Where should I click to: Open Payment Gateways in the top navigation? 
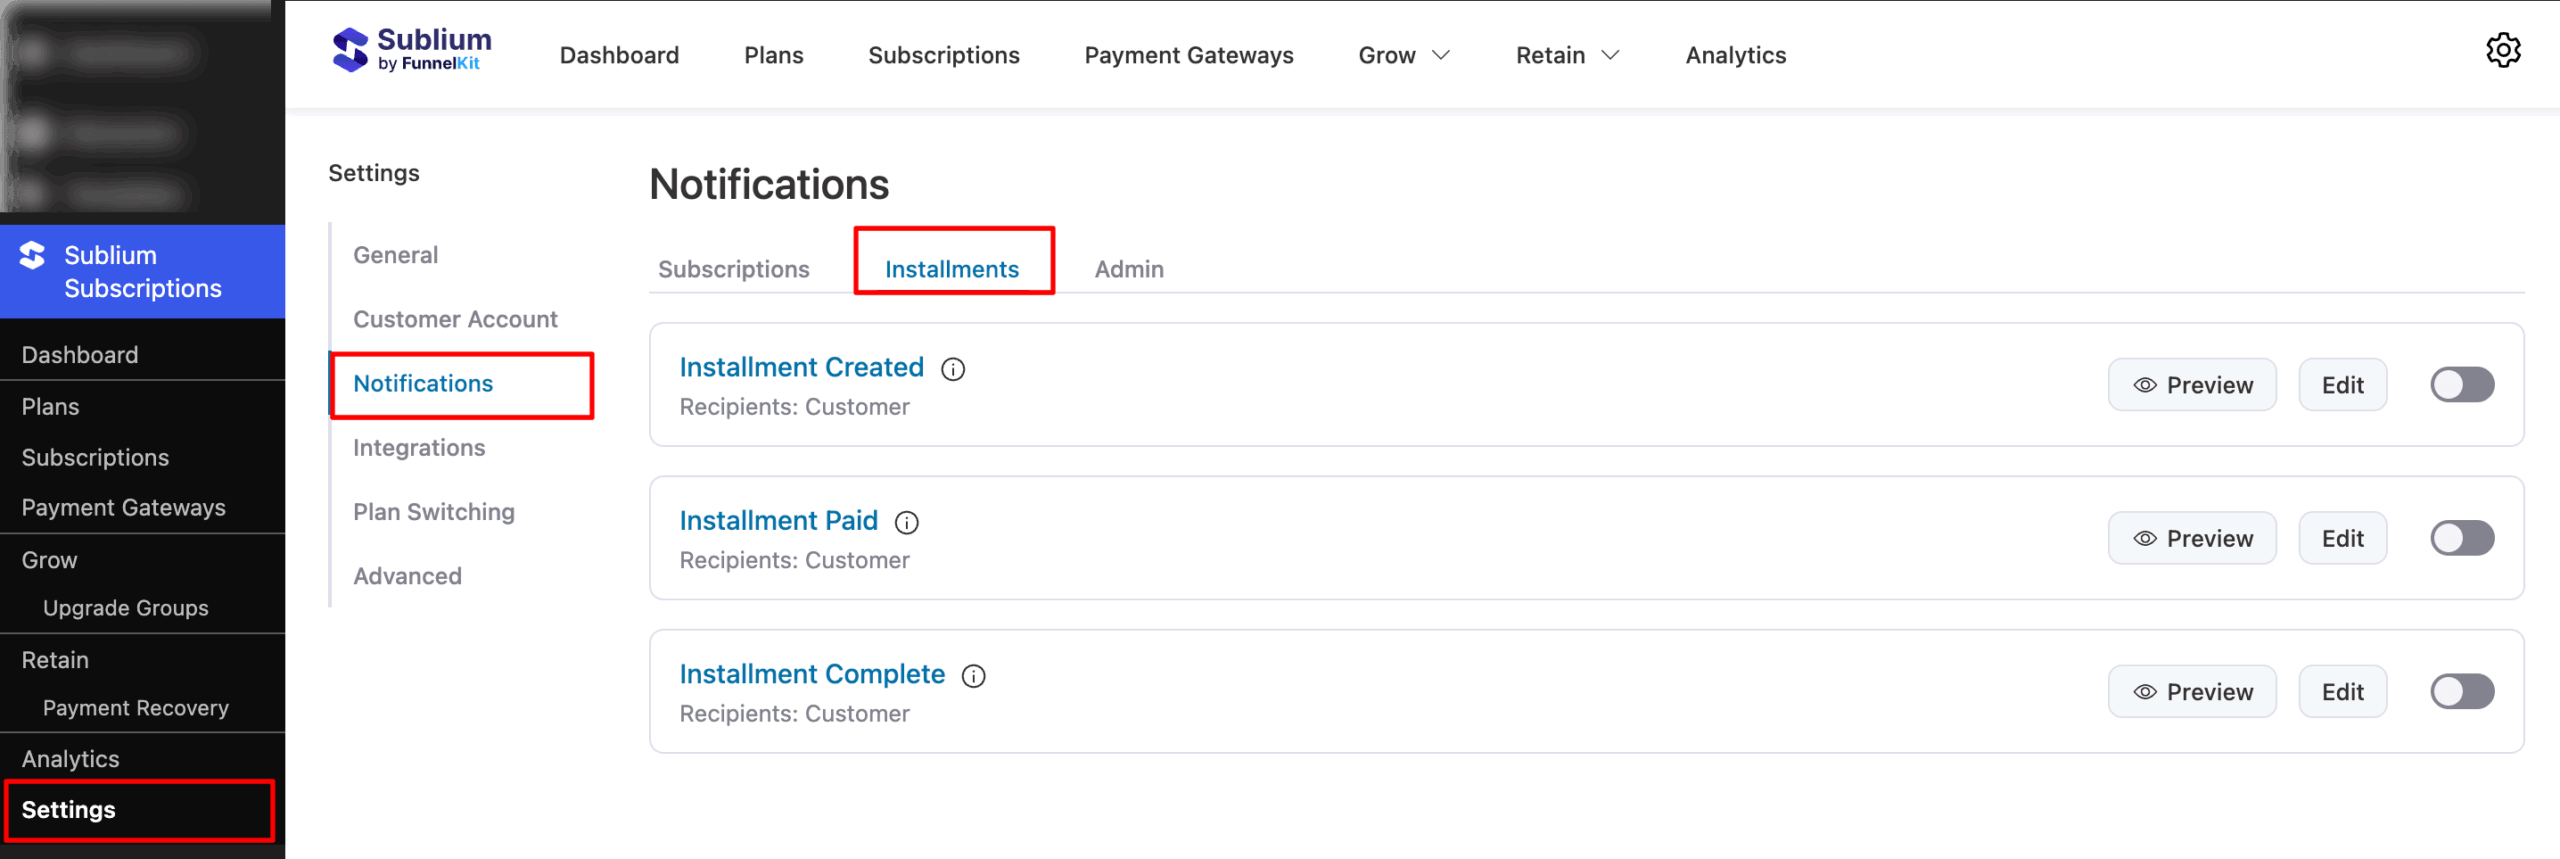tap(1189, 55)
